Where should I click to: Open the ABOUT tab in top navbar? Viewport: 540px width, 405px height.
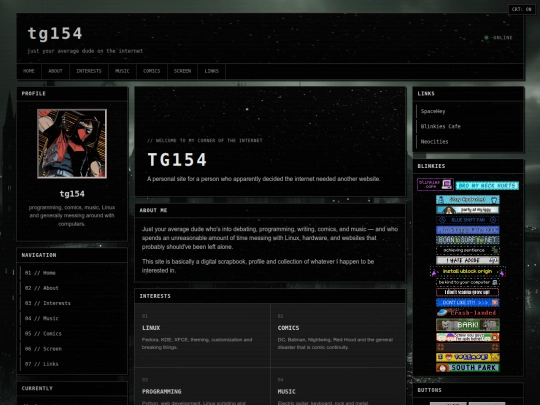pos(55,71)
